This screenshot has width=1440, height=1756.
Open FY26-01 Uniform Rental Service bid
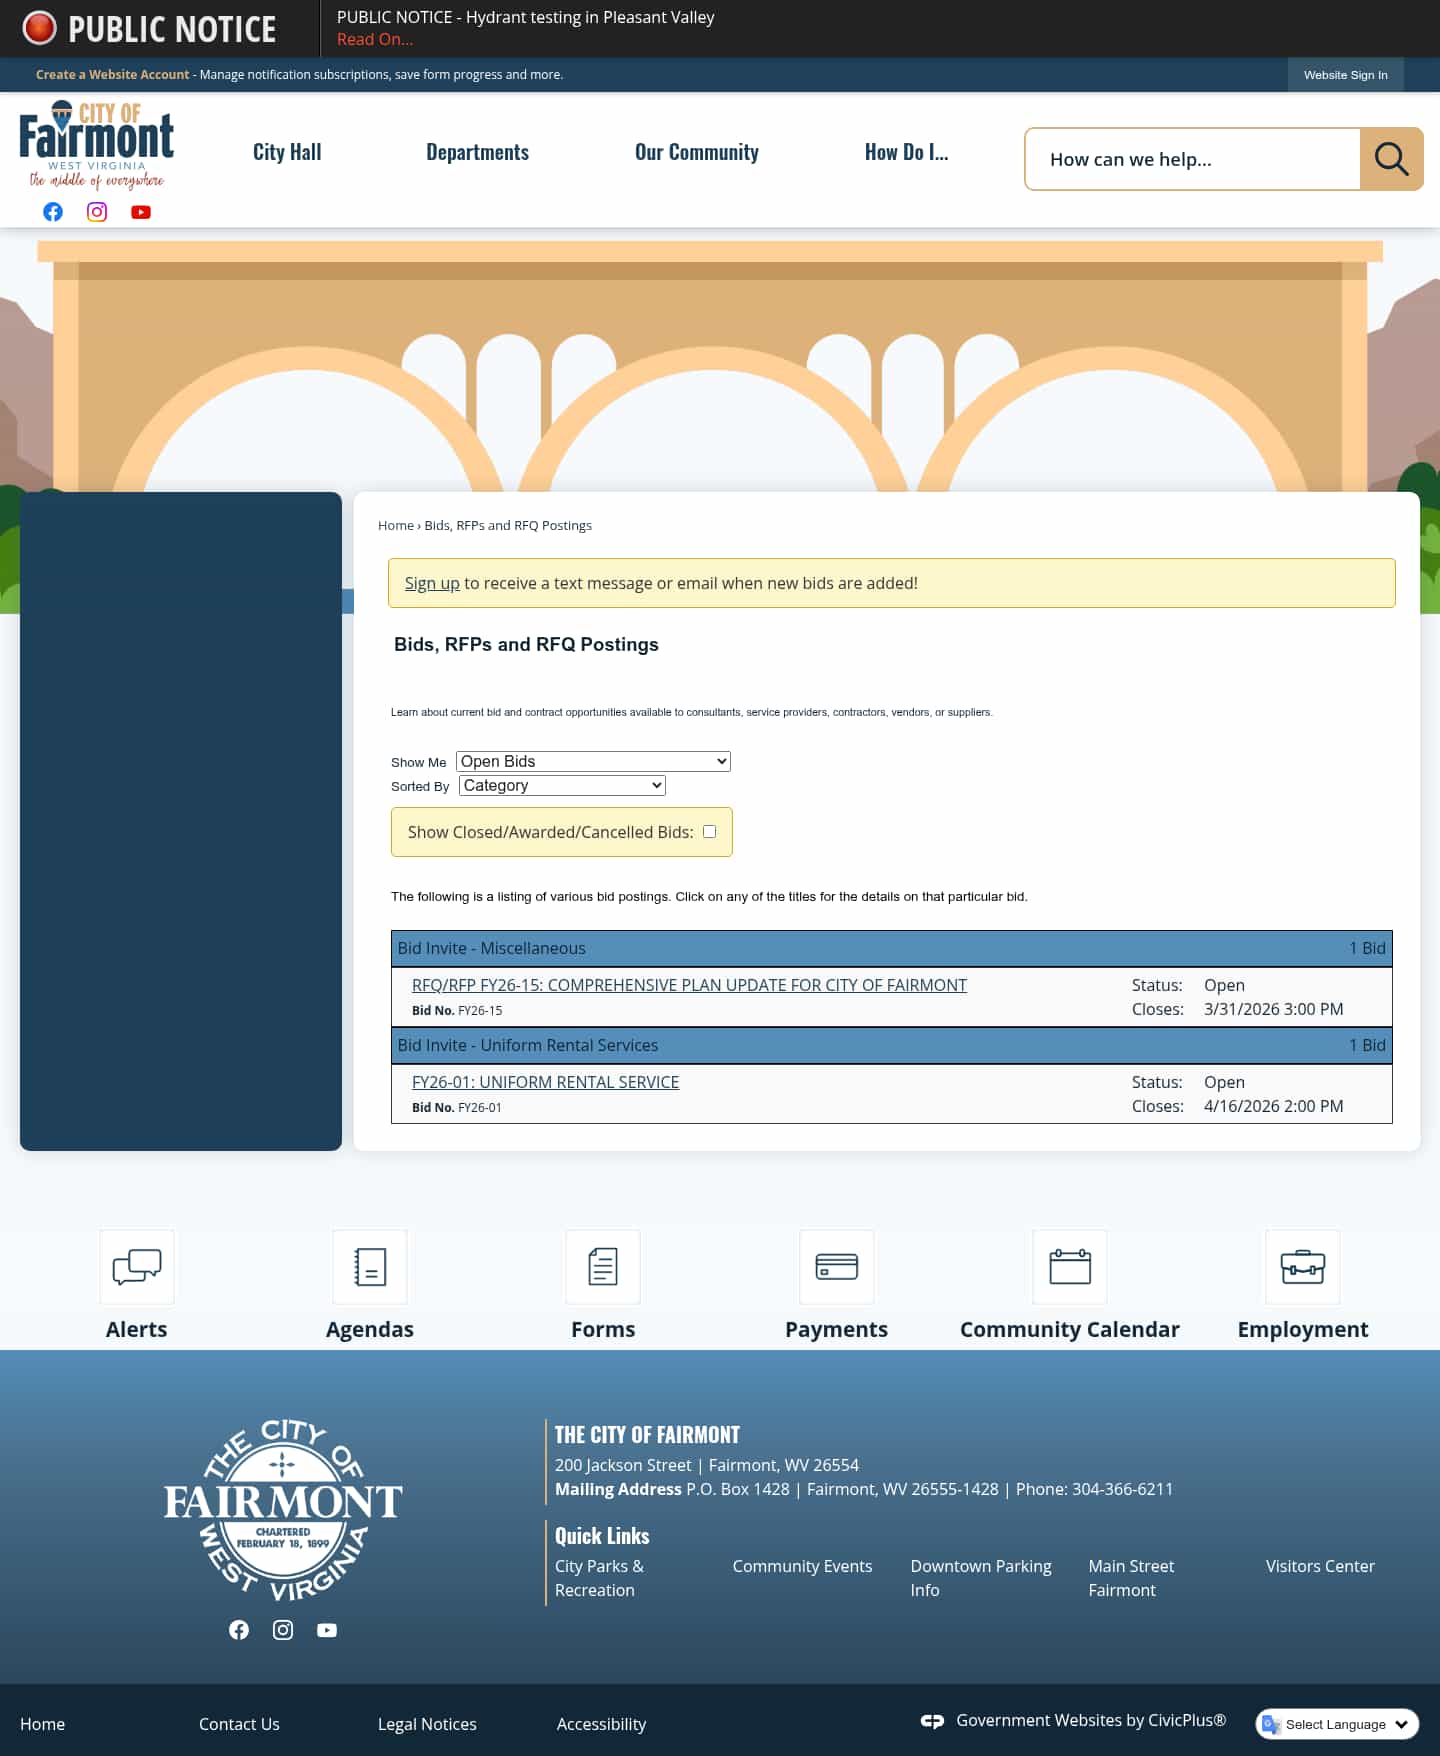pos(545,1082)
